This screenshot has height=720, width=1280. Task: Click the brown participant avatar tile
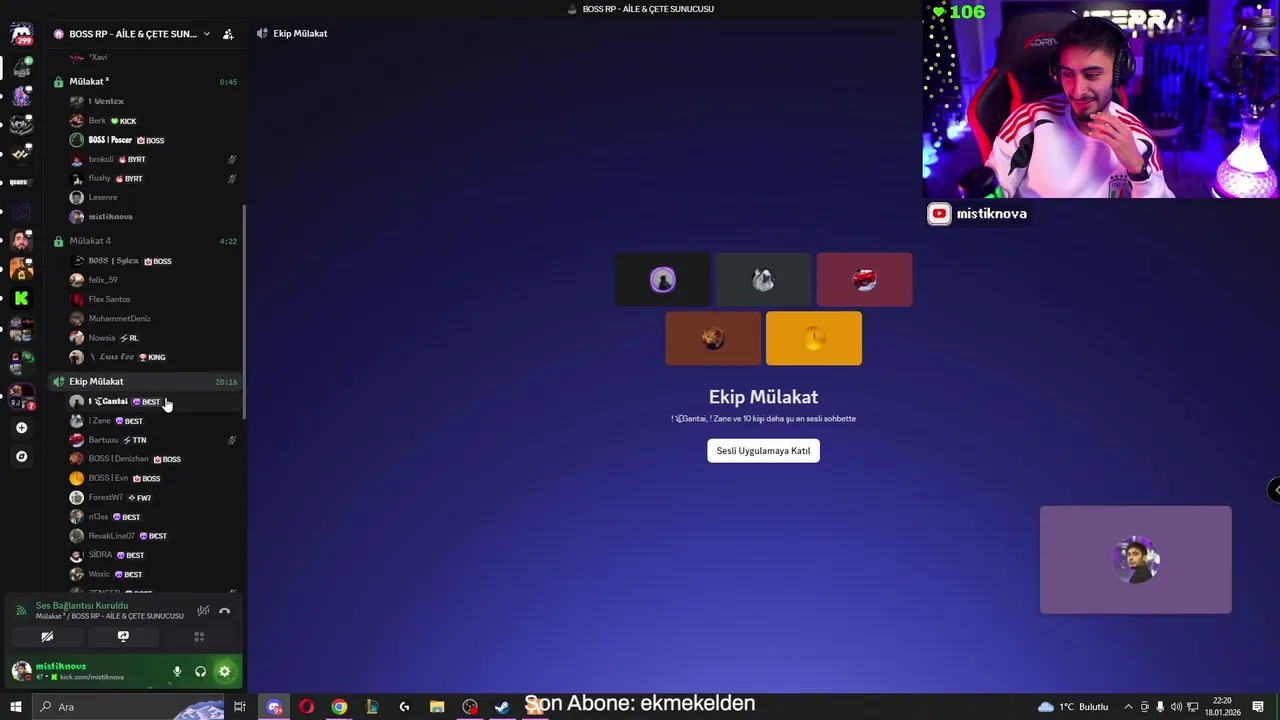click(x=713, y=339)
